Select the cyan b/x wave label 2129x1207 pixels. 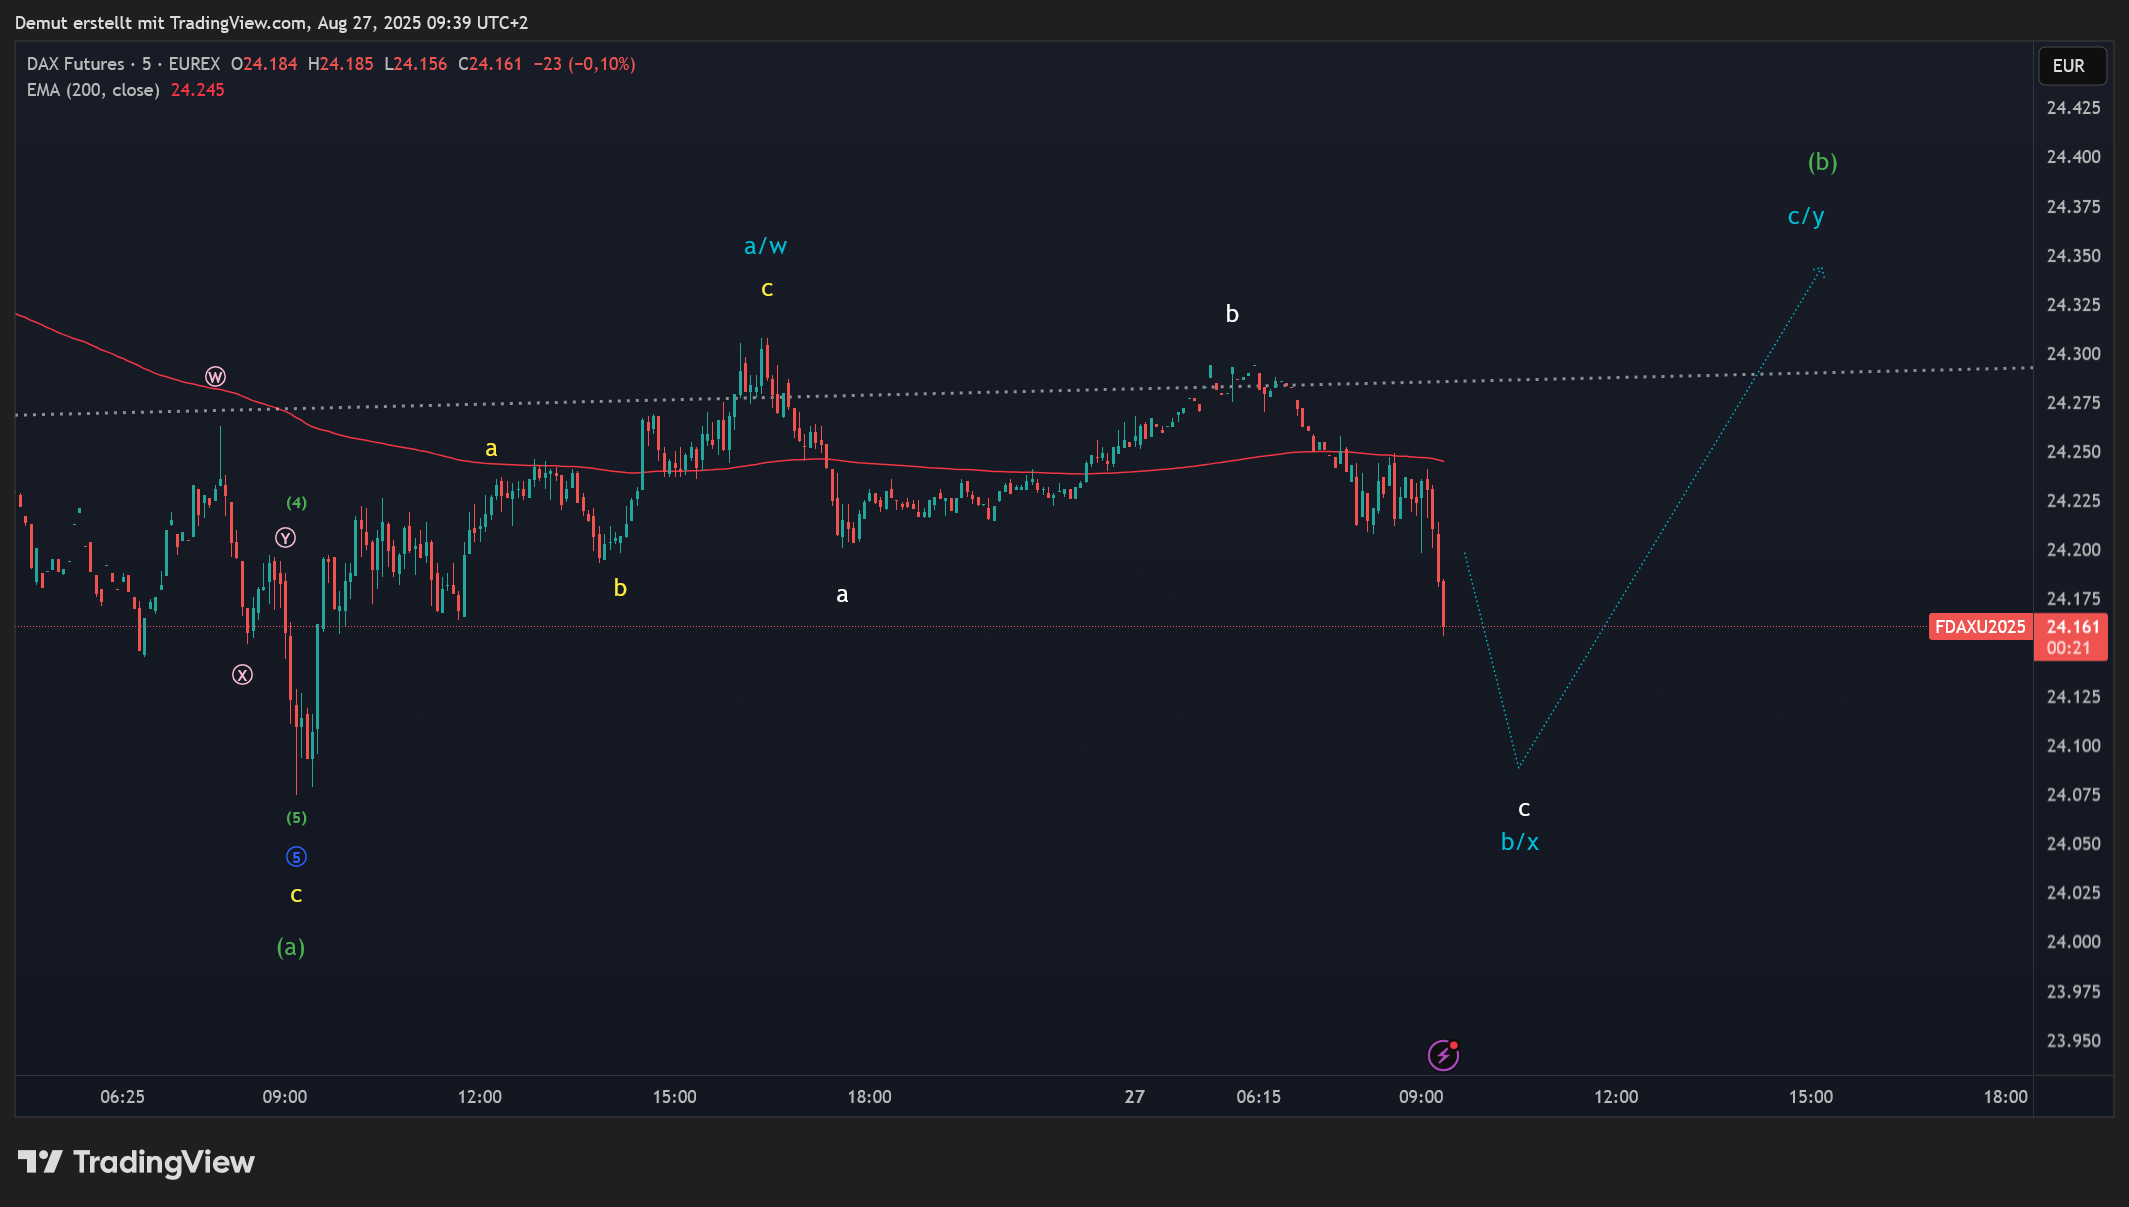[1519, 842]
